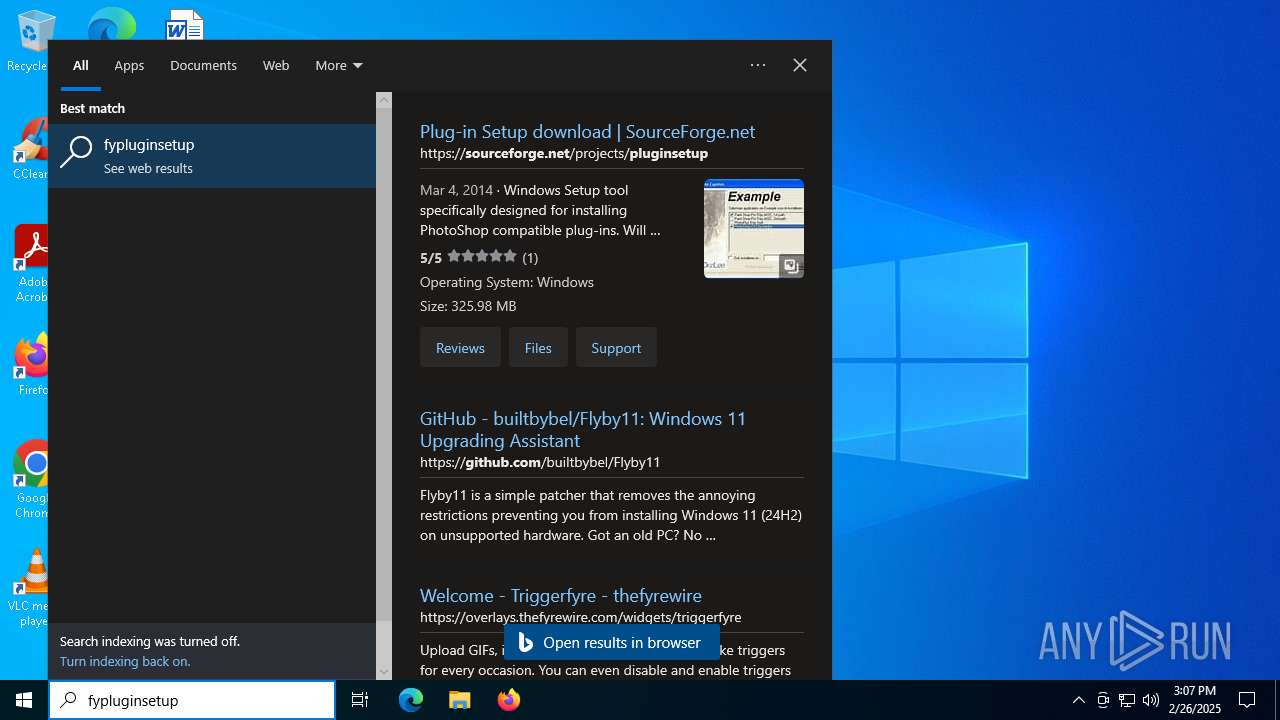
Task: Click the network tray icon
Action: pos(1127,700)
